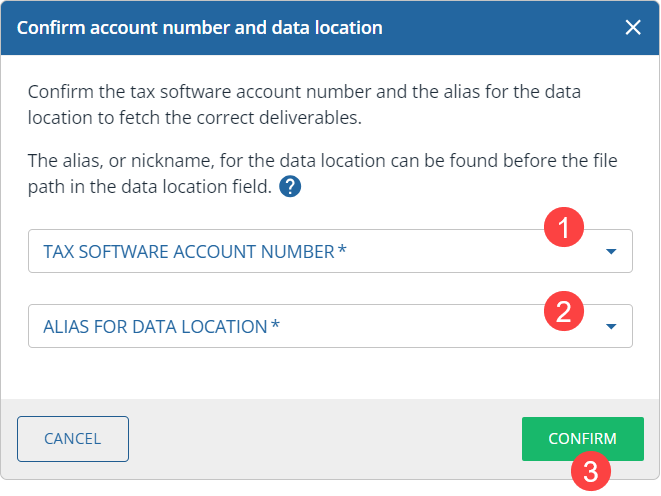Click the 'ALIAS FOR DATA LOCATION' label text
The width and height of the screenshot is (661, 496).
click(x=155, y=326)
